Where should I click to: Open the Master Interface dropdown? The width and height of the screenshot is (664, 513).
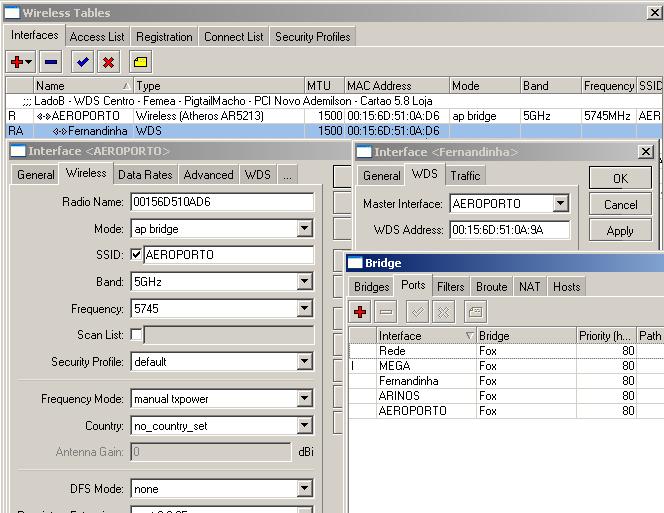[x=560, y=204]
